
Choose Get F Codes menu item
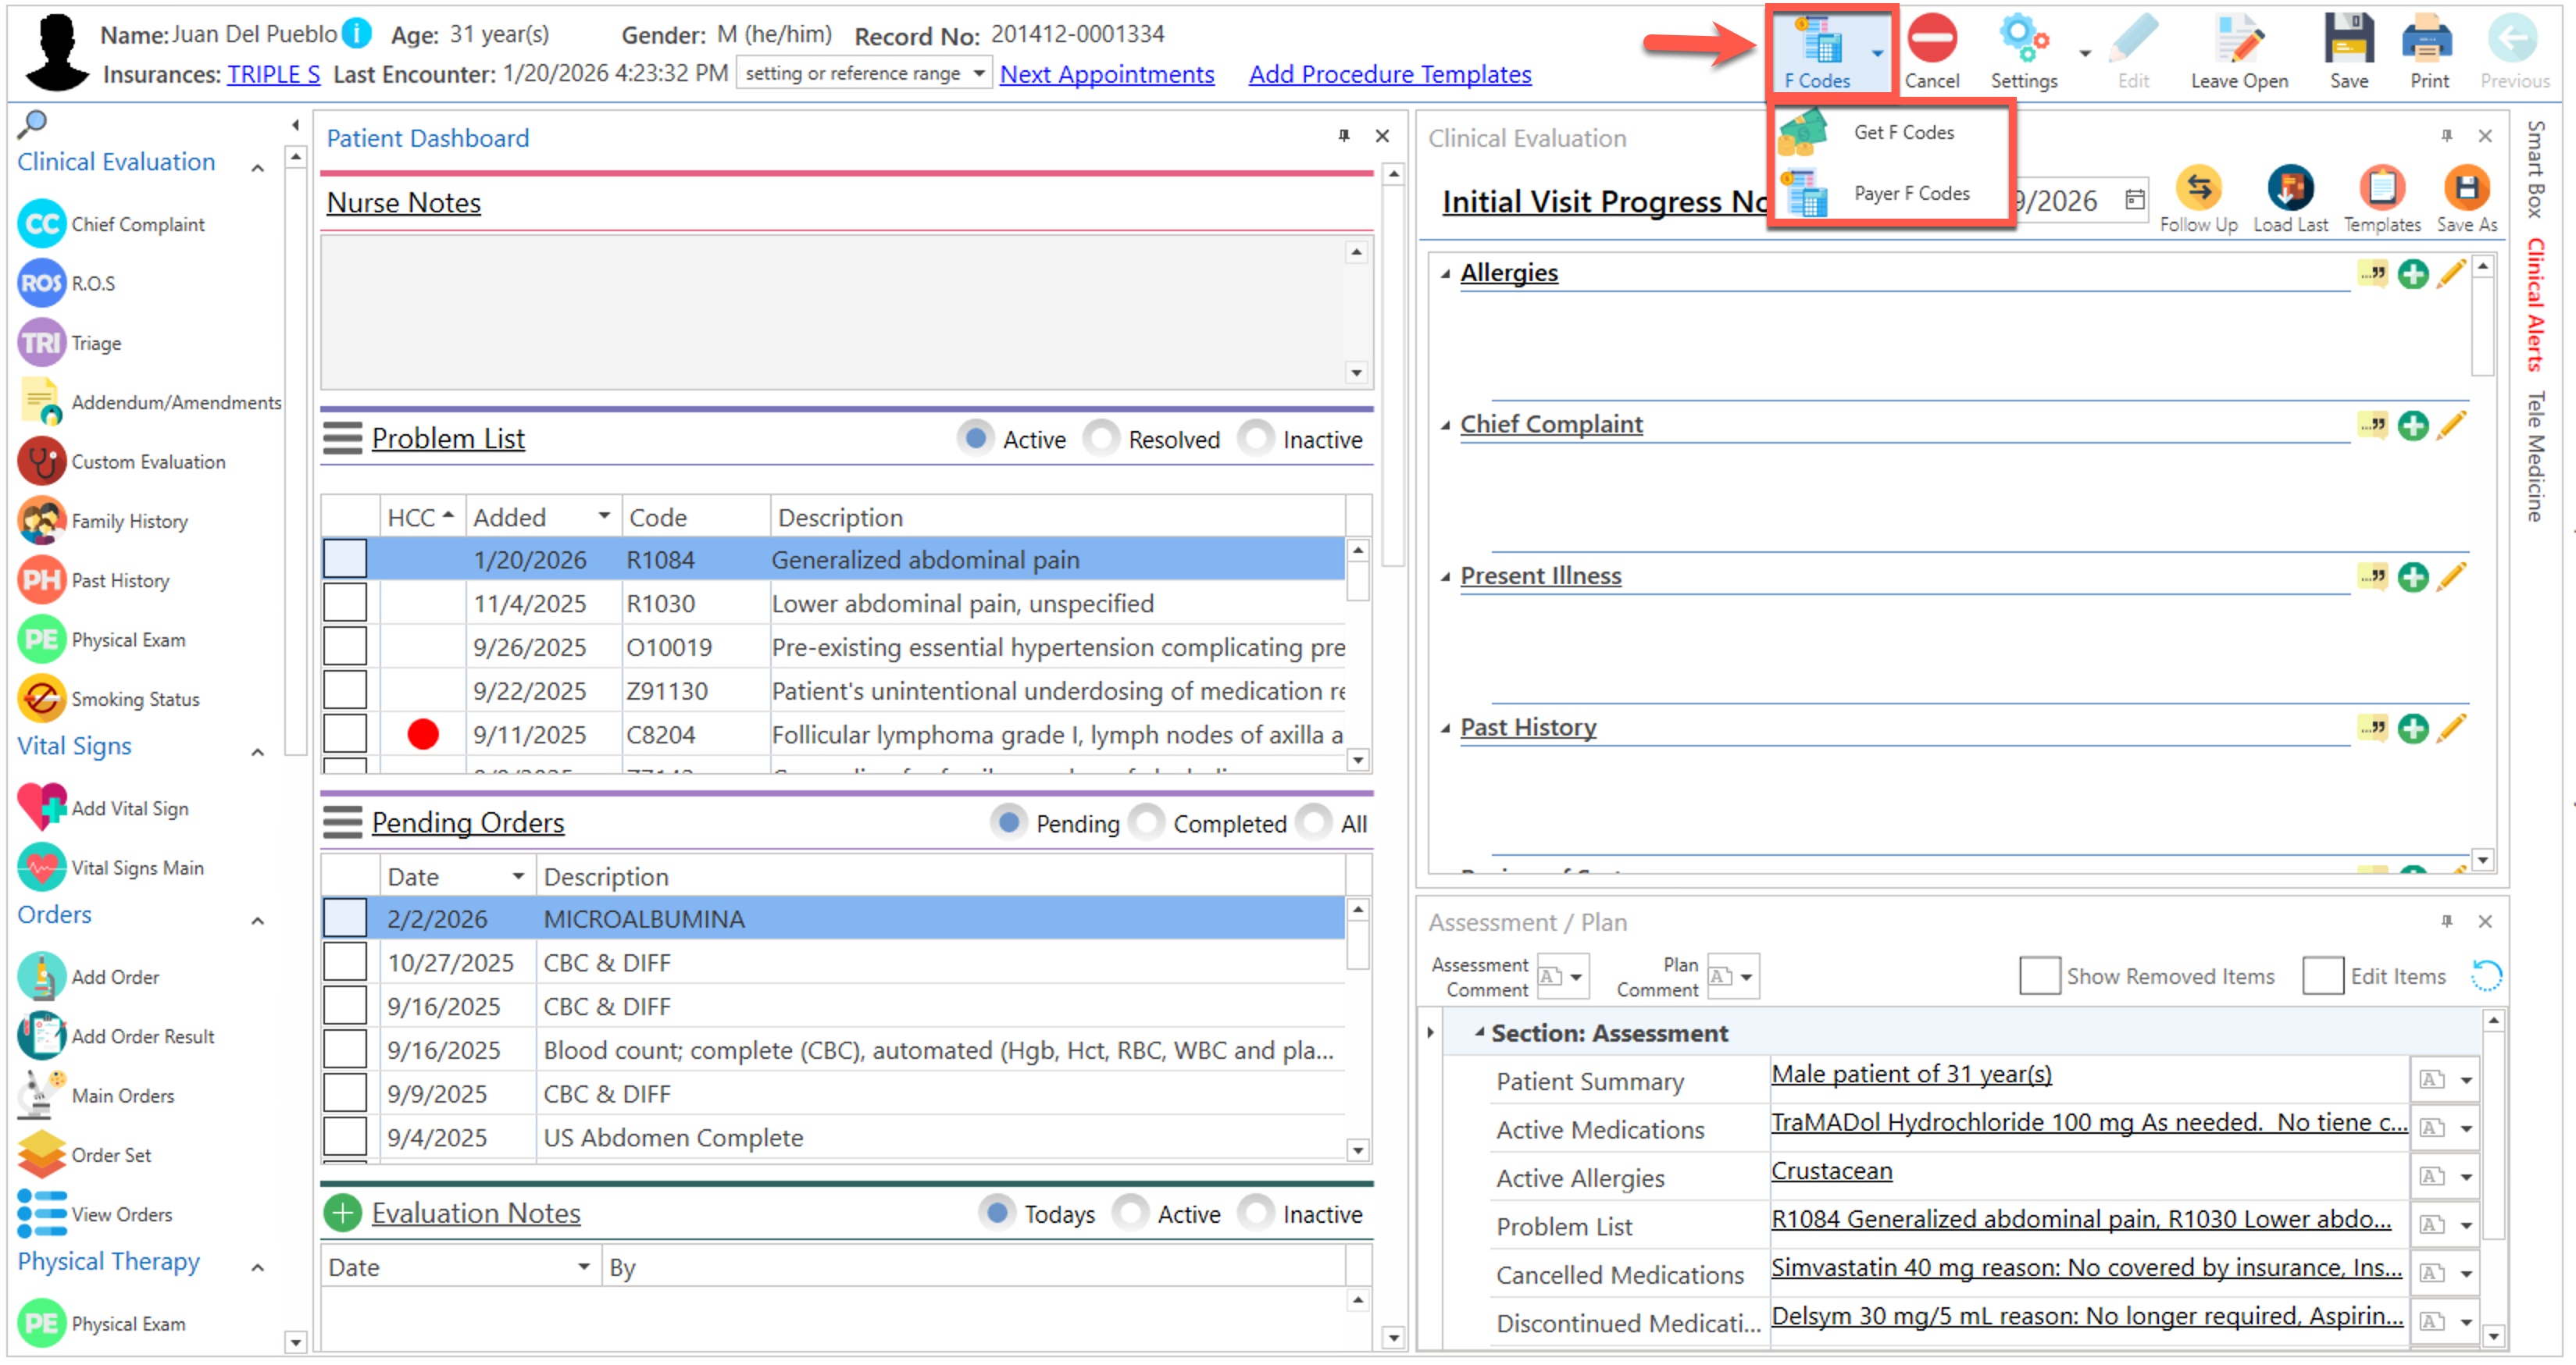tap(1902, 132)
